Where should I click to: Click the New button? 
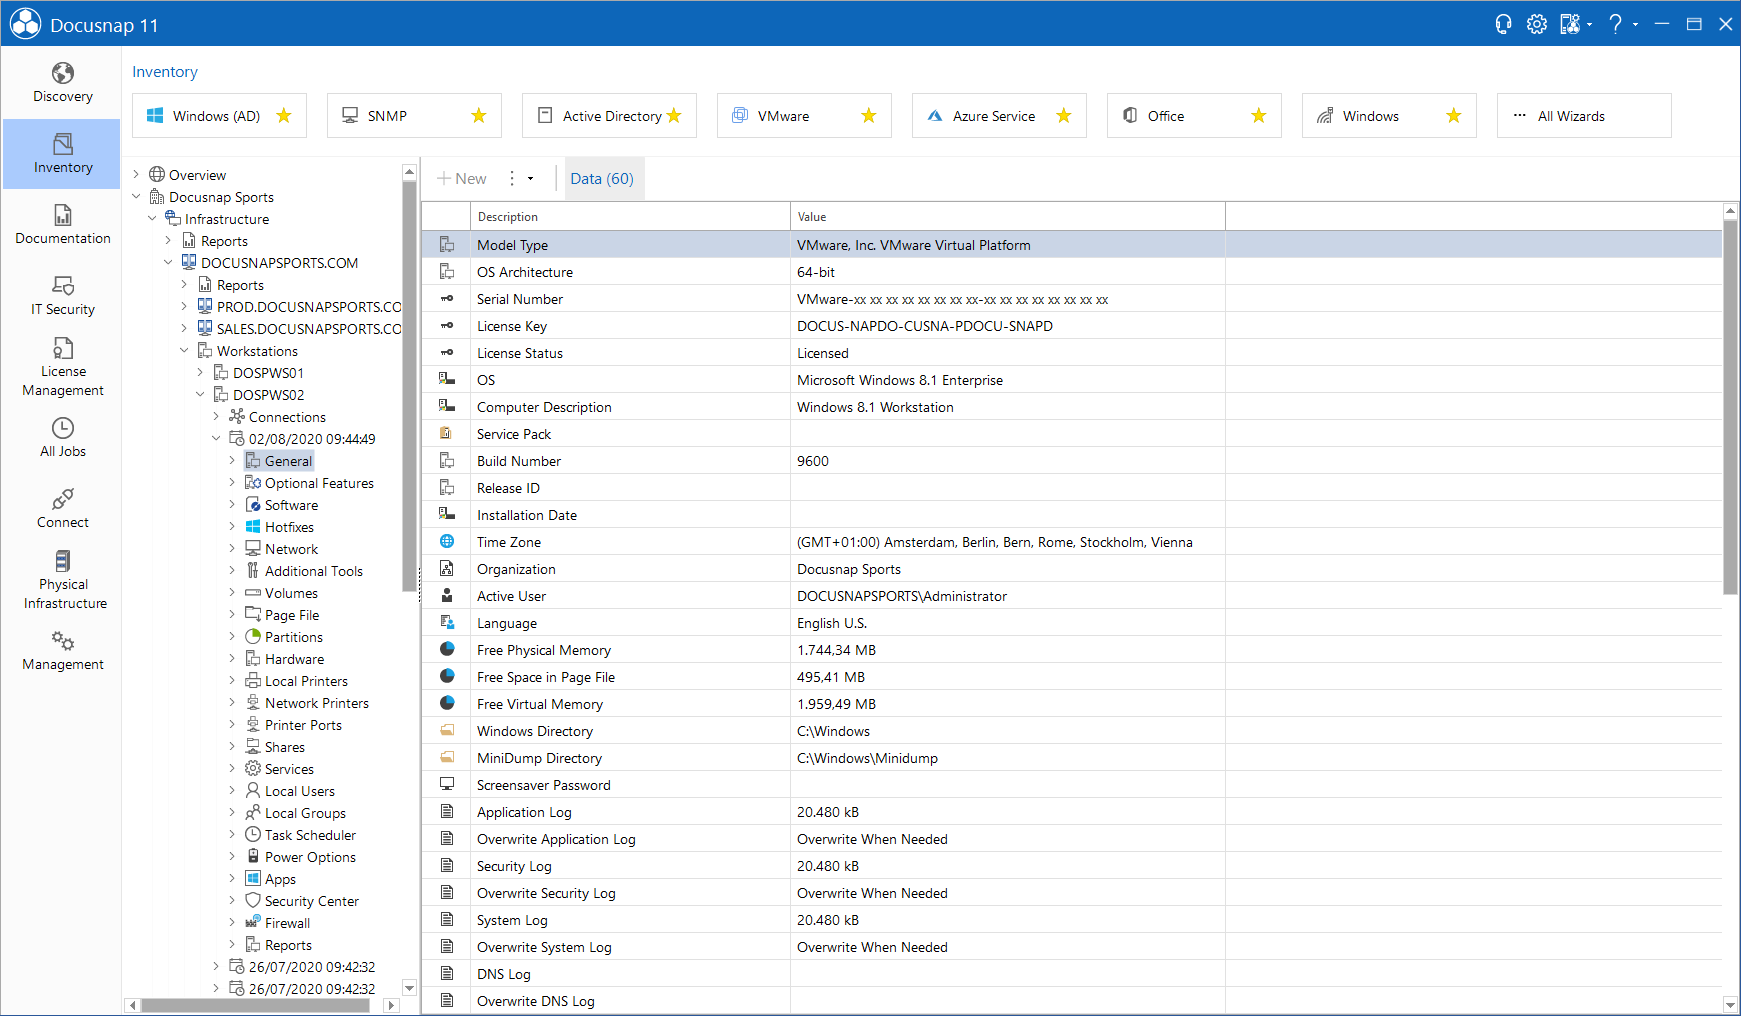pos(462,179)
